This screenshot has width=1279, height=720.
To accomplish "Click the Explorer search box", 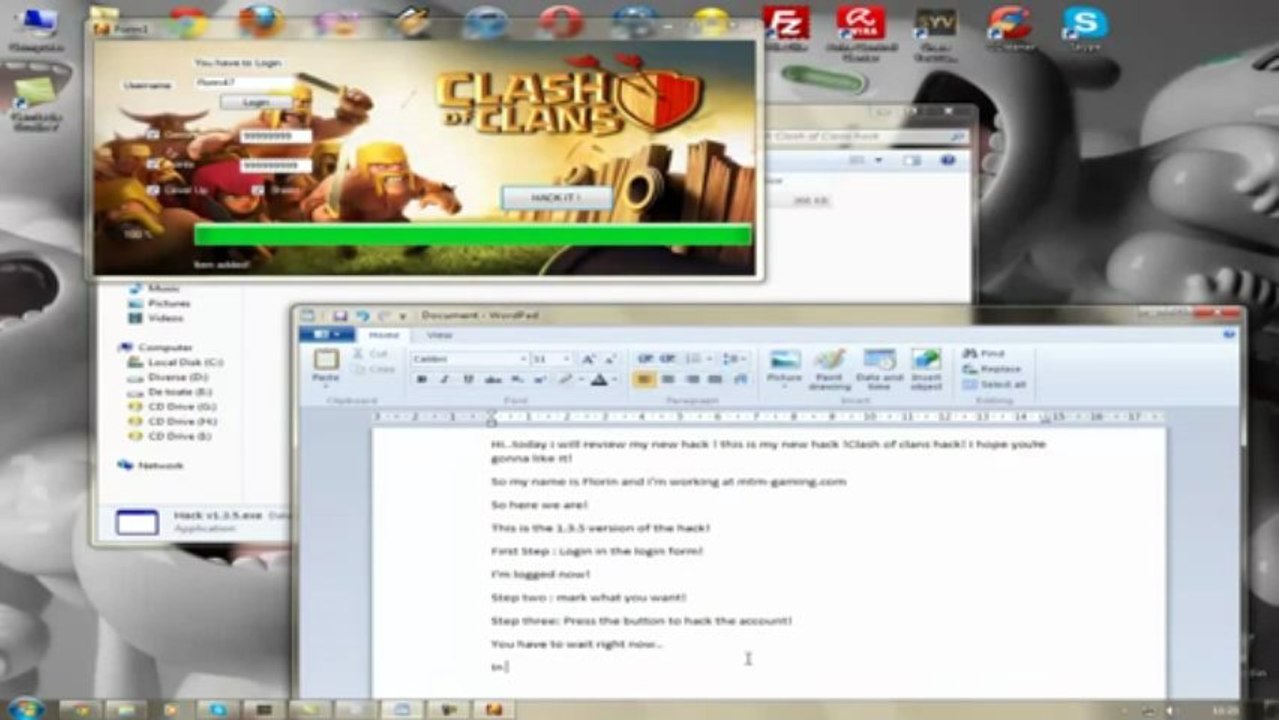I will 868,136.
